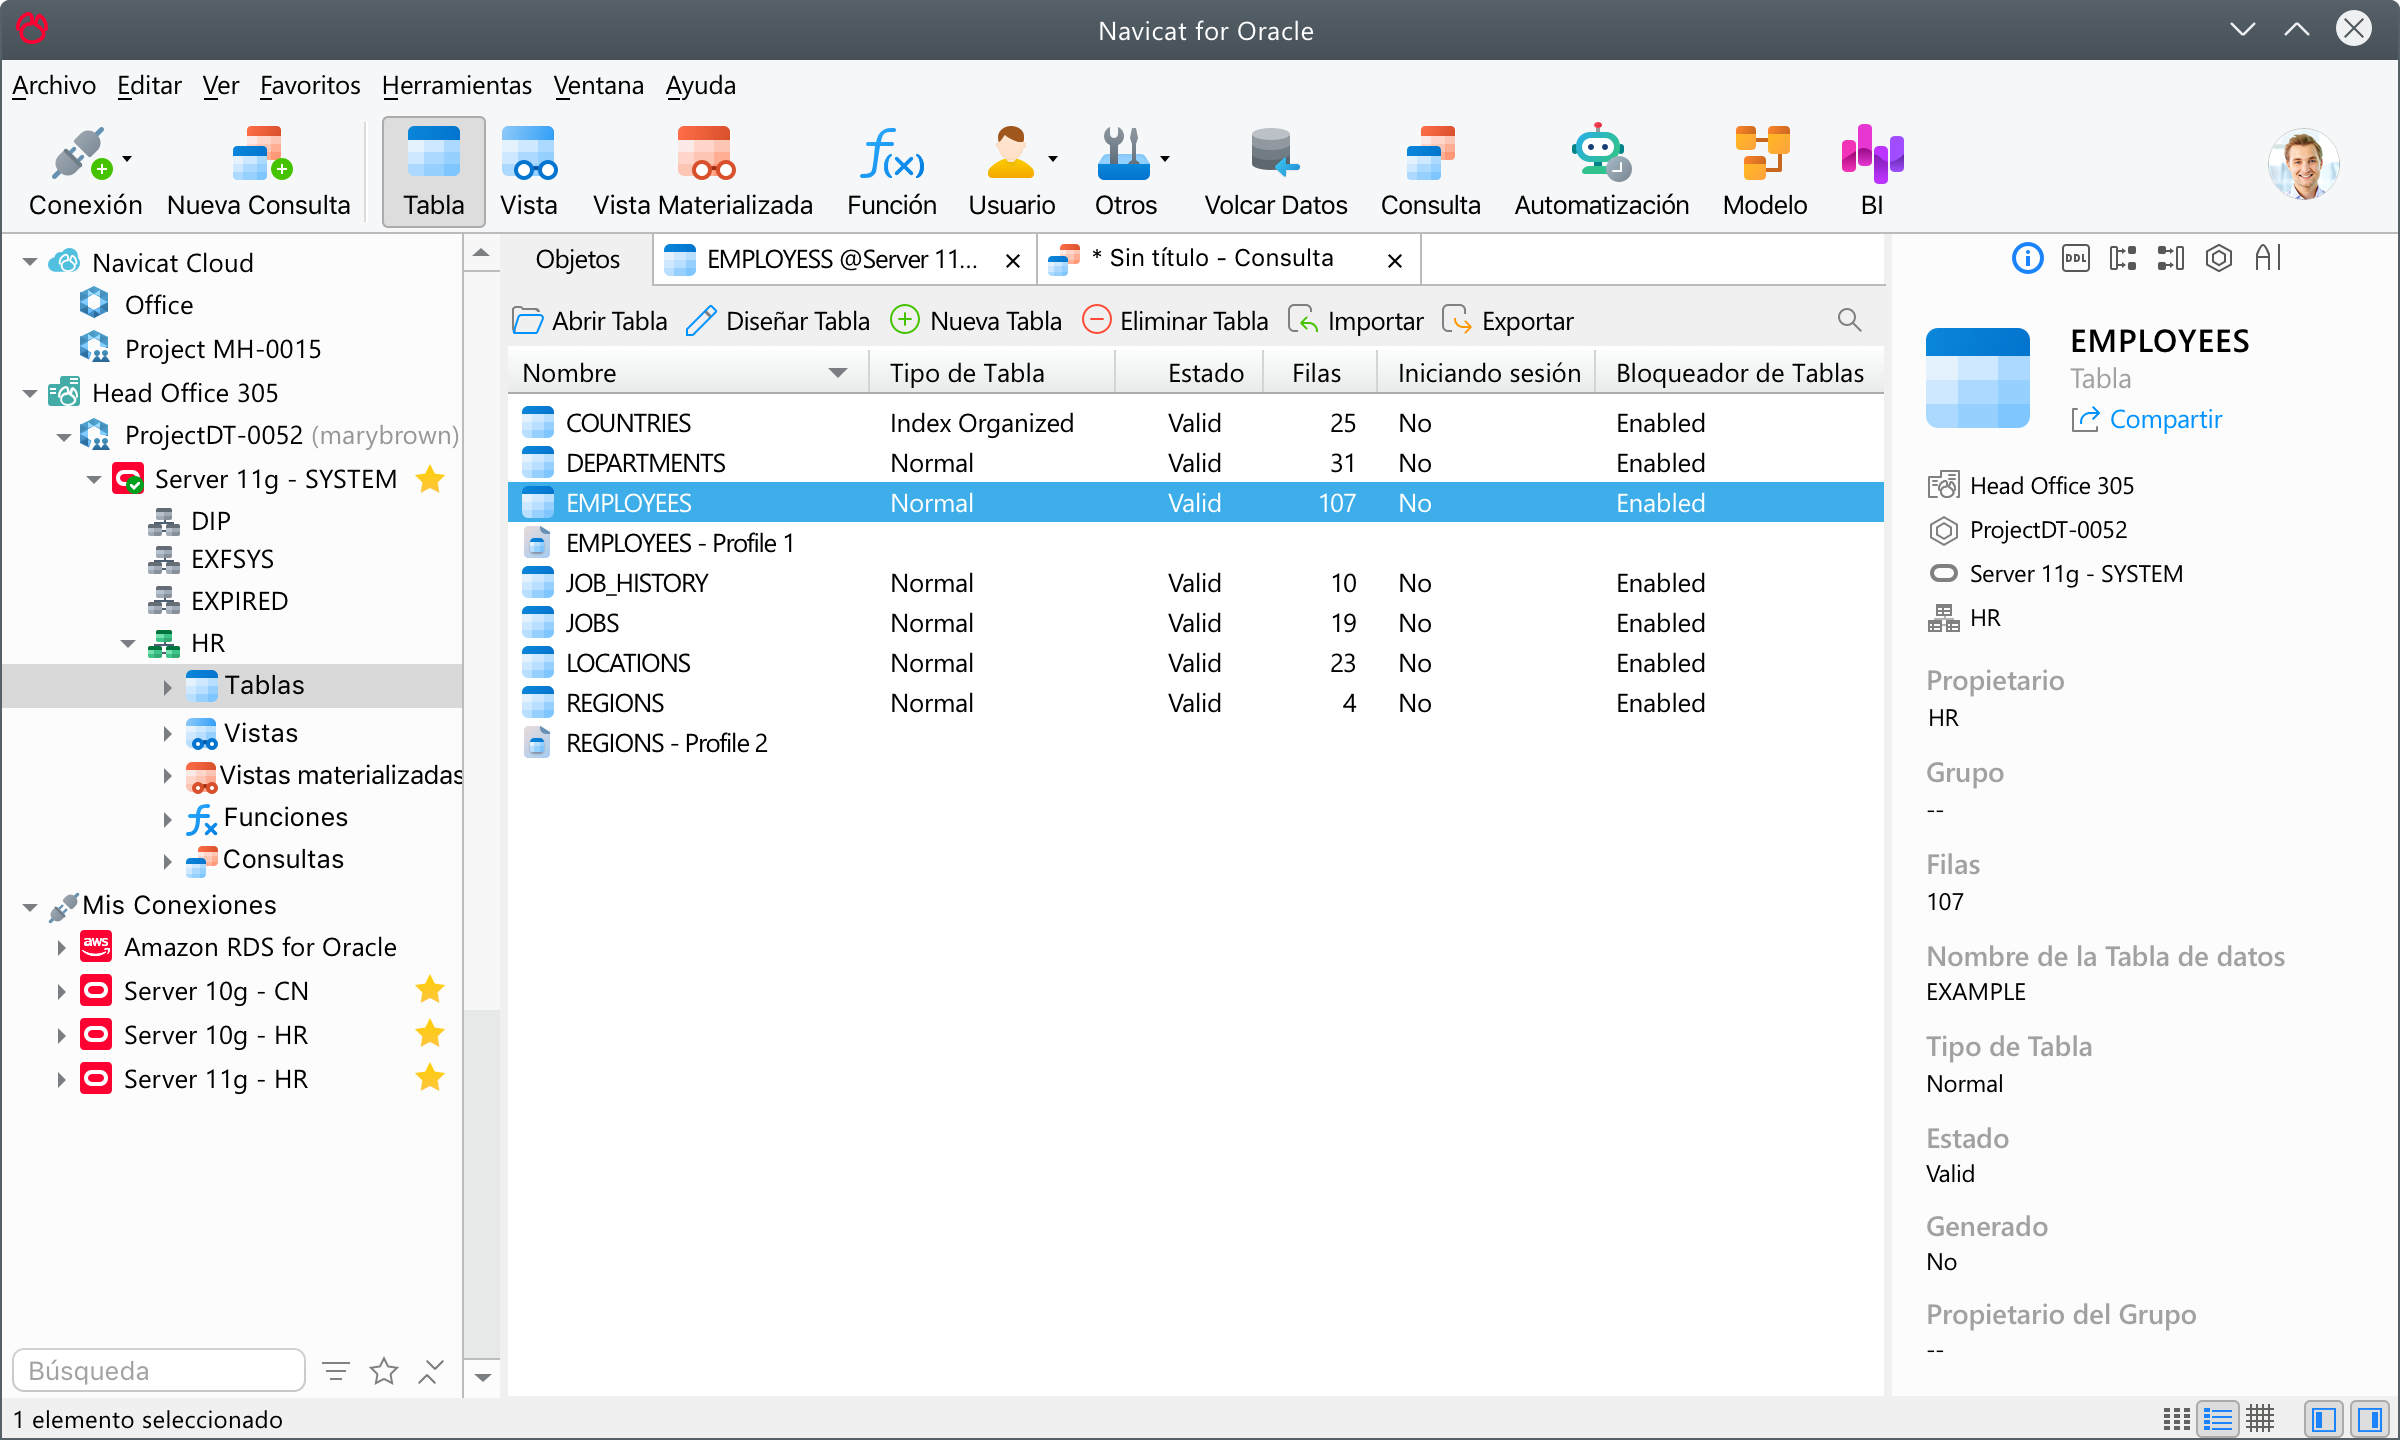
Task: Close the Sin título - Consulta tab
Action: (x=1395, y=261)
